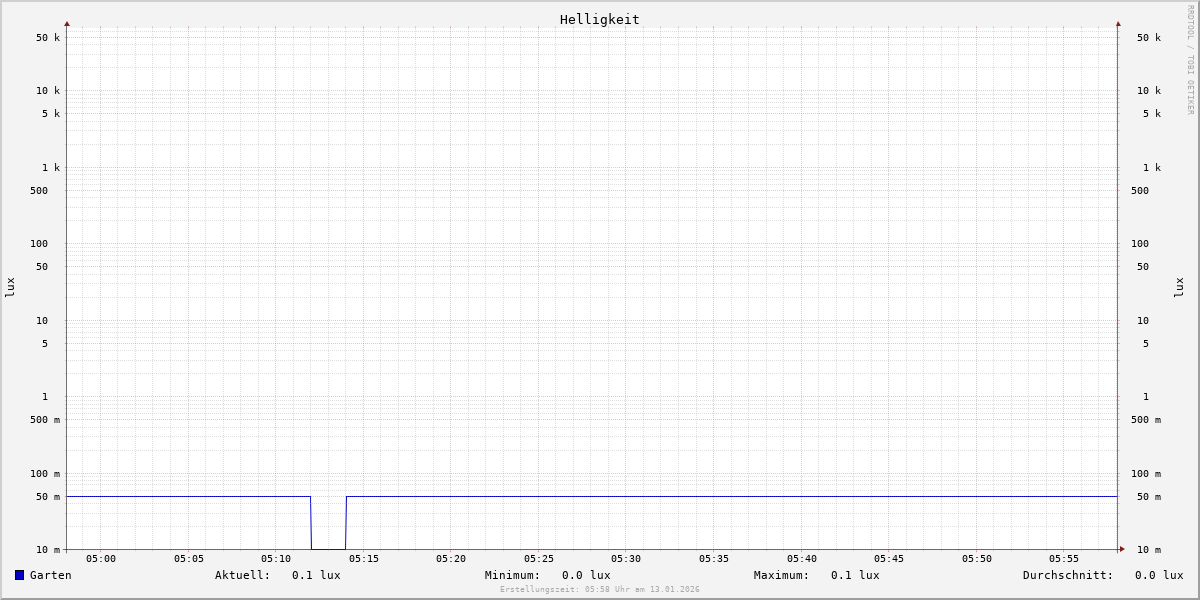The image size is (1200, 600).
Task: Click the 05:45 time axis label
Action: pyautogui.click(x=889, y=559)
